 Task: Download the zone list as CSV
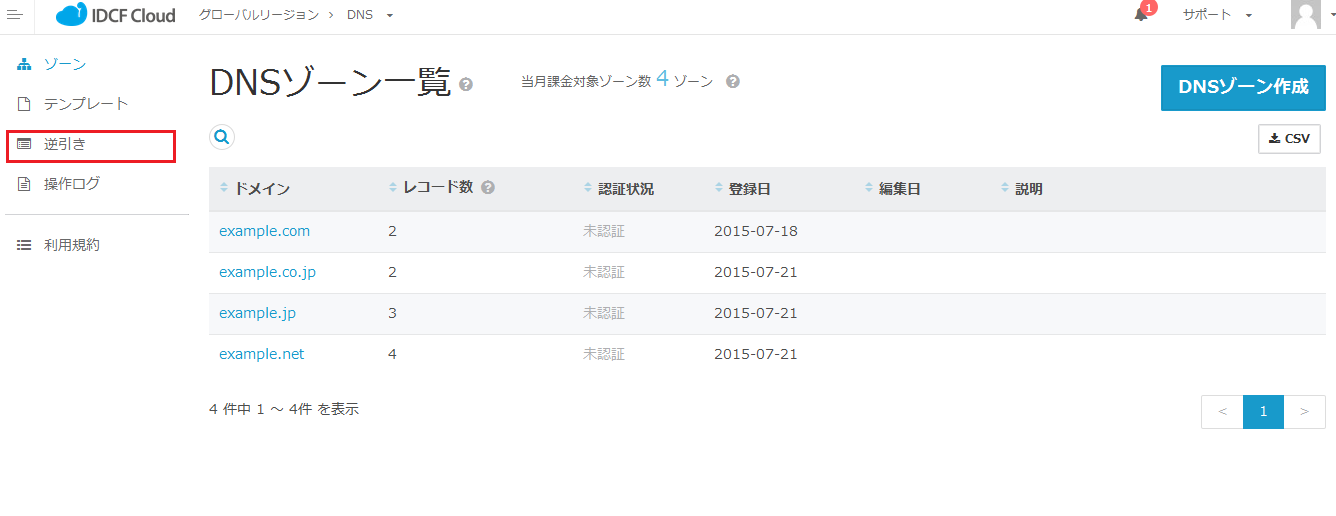coord(1289,139)
